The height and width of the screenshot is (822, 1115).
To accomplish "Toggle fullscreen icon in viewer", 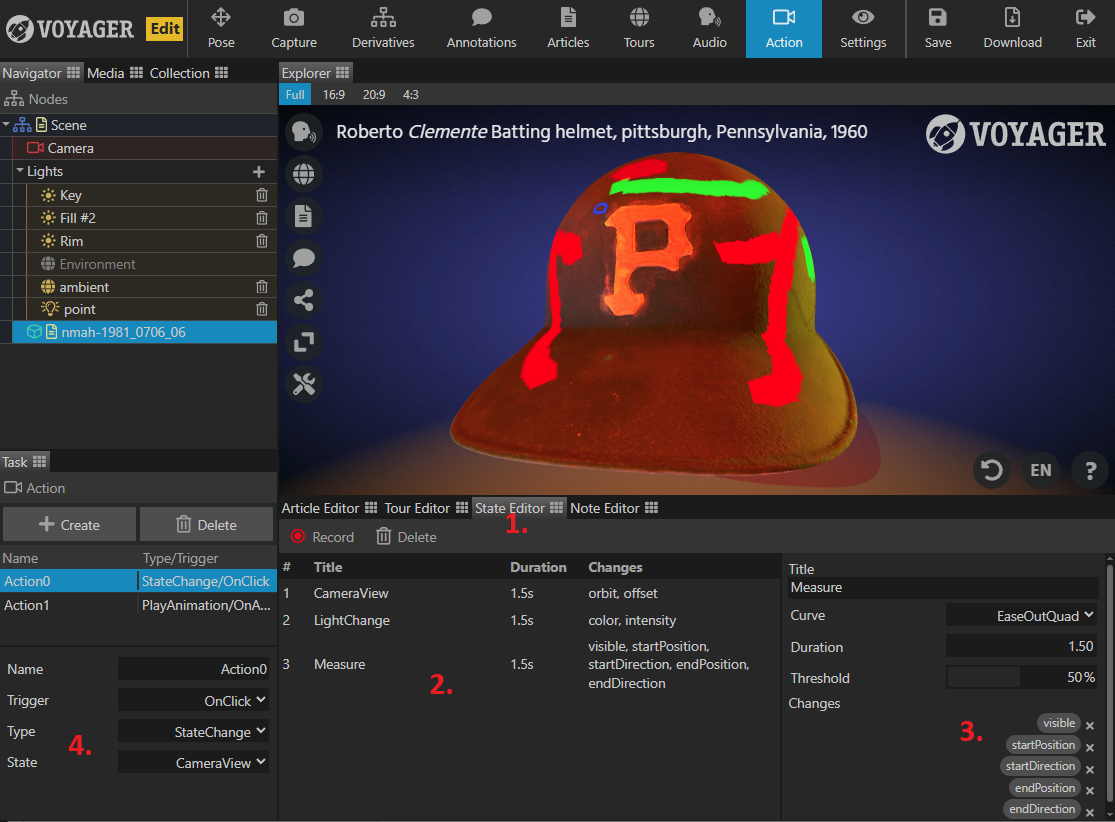I will [x=304, y=342].
